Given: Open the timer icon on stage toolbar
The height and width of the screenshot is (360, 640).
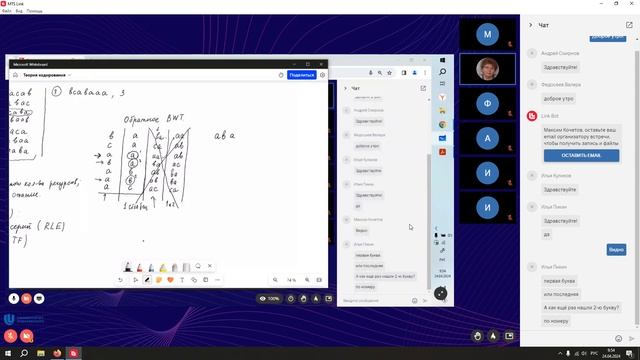Looking at the screenshot, I should tap(291, 299).
